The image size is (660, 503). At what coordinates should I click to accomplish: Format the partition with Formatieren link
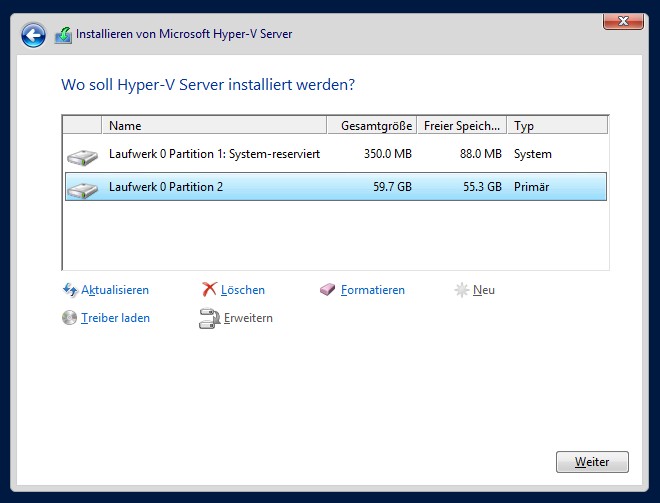click(x=373, y=290)
